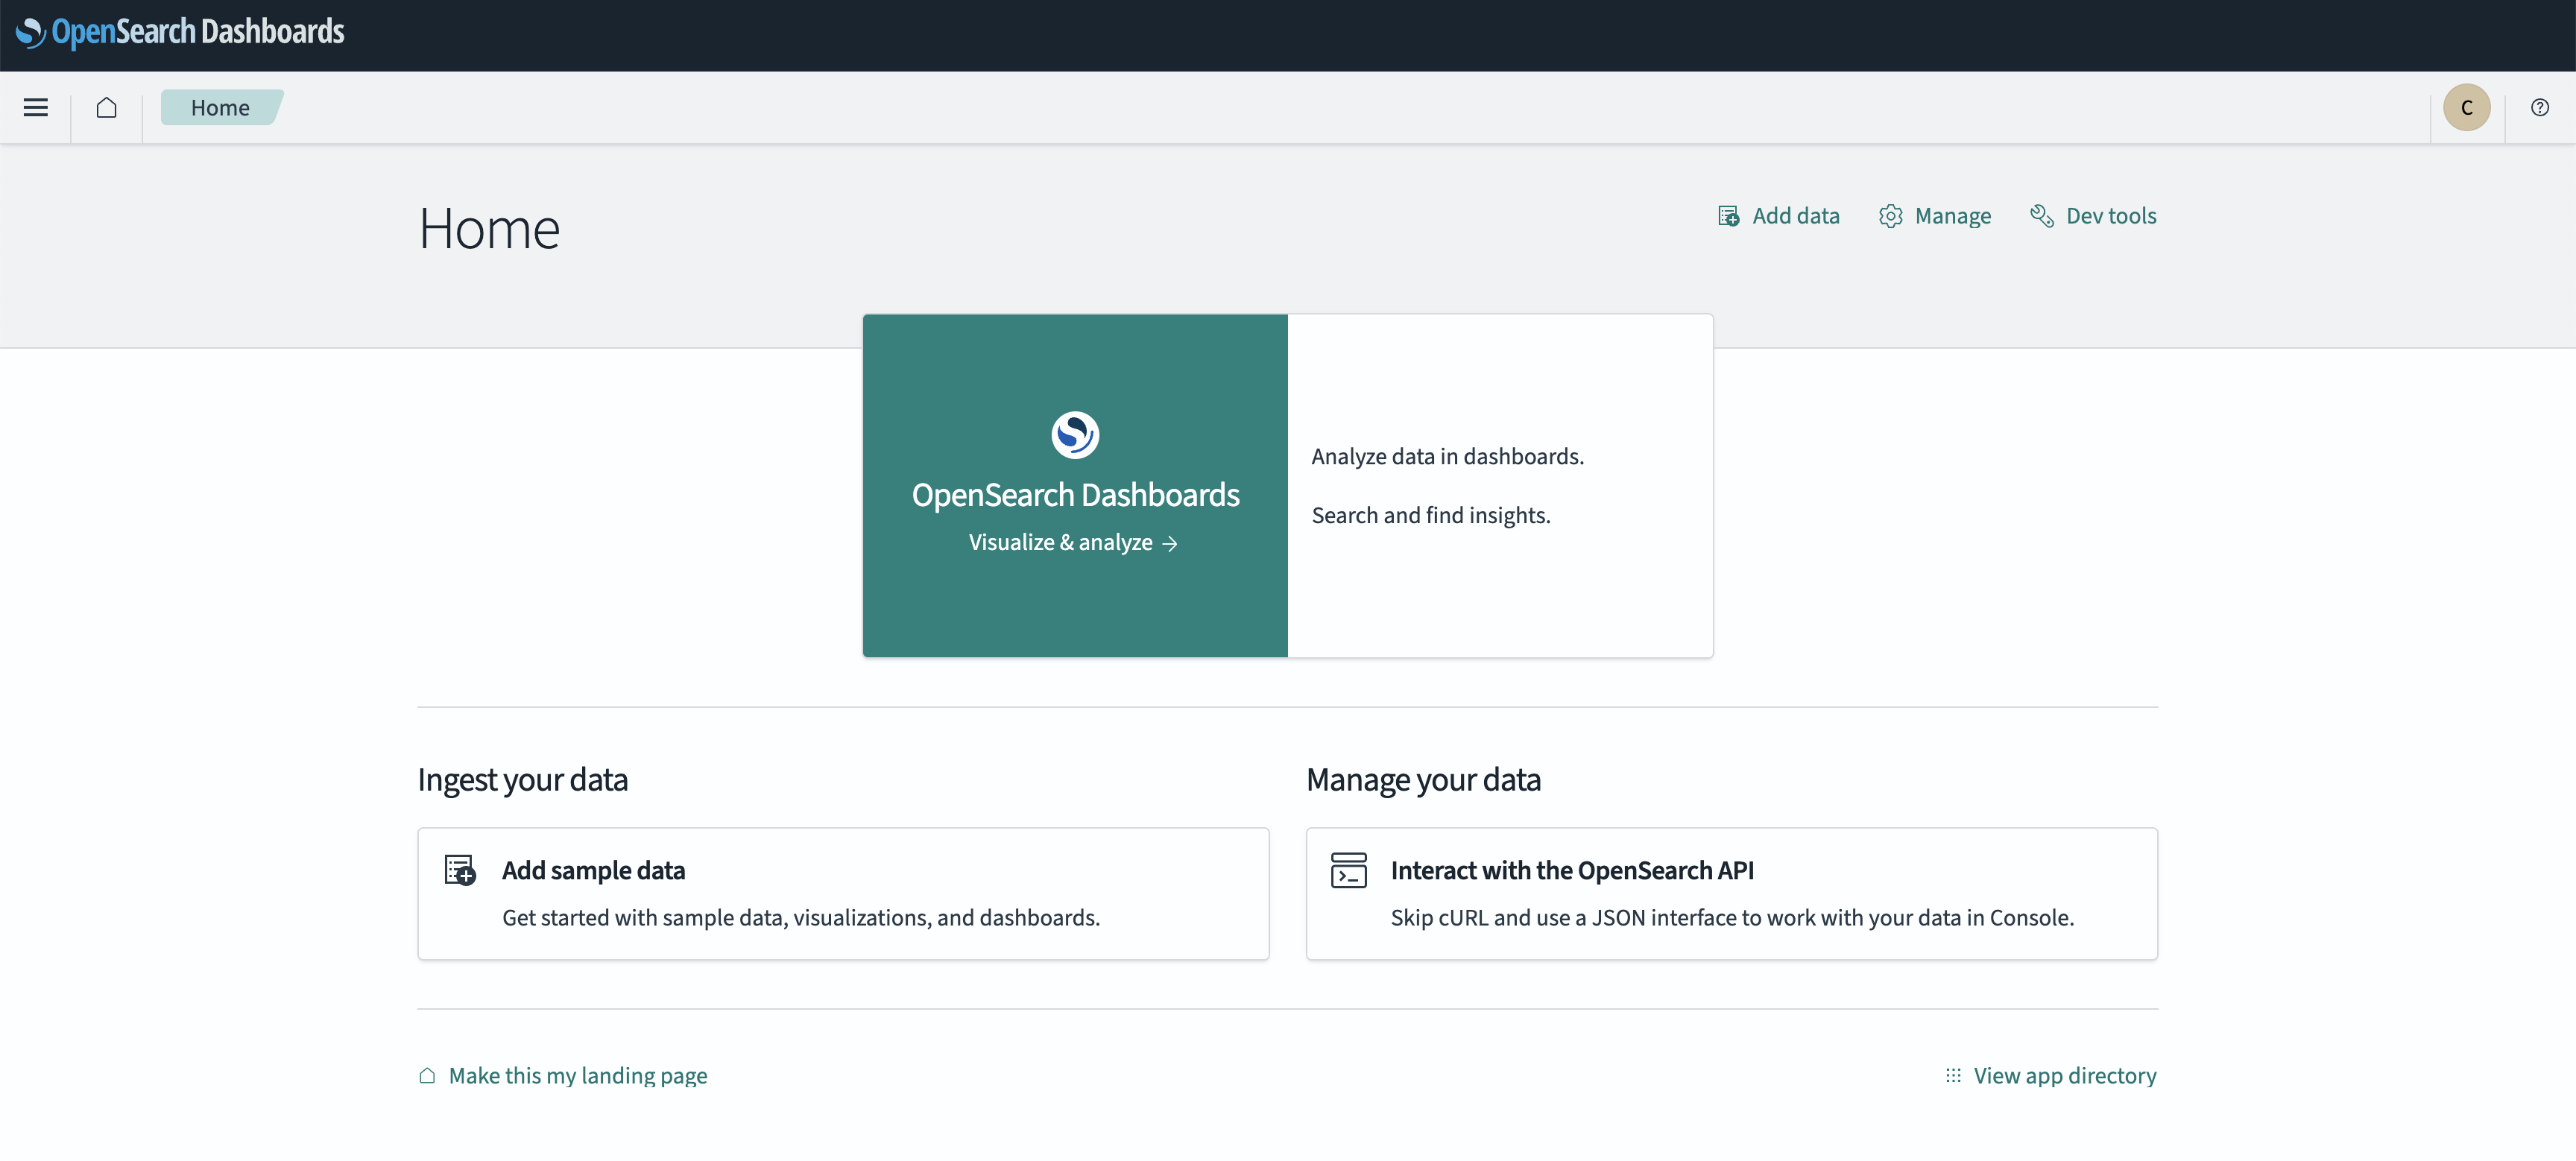Click the home icon in header
The image size is (2576, 1161).
107,107
